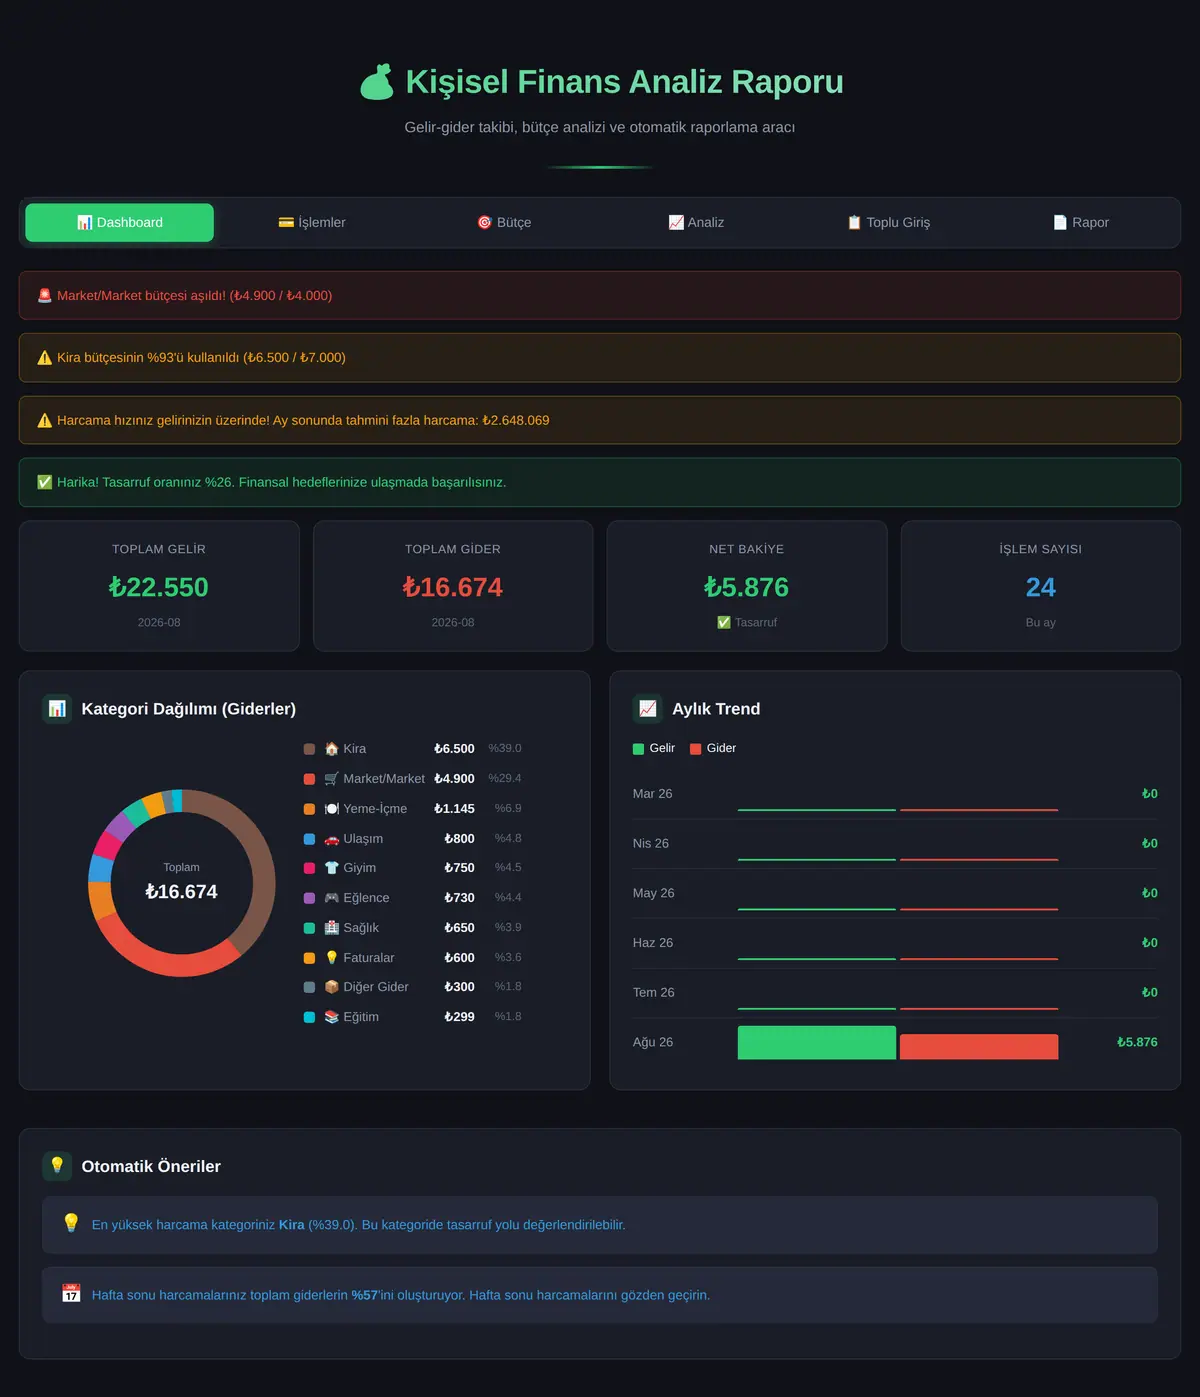The image size is (1200, 1397).
Task: Click the Toplam Gider summary card
Action: (x=453, y=586)
